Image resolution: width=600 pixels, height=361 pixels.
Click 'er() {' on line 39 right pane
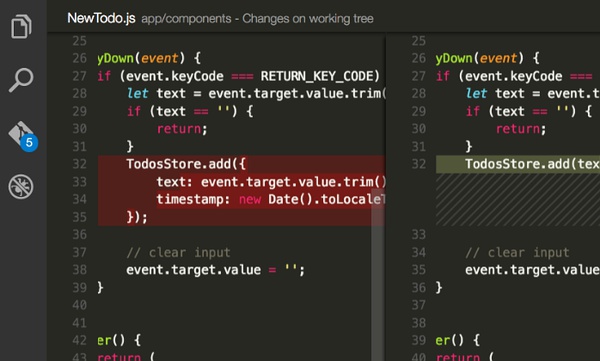click(458, 340)
